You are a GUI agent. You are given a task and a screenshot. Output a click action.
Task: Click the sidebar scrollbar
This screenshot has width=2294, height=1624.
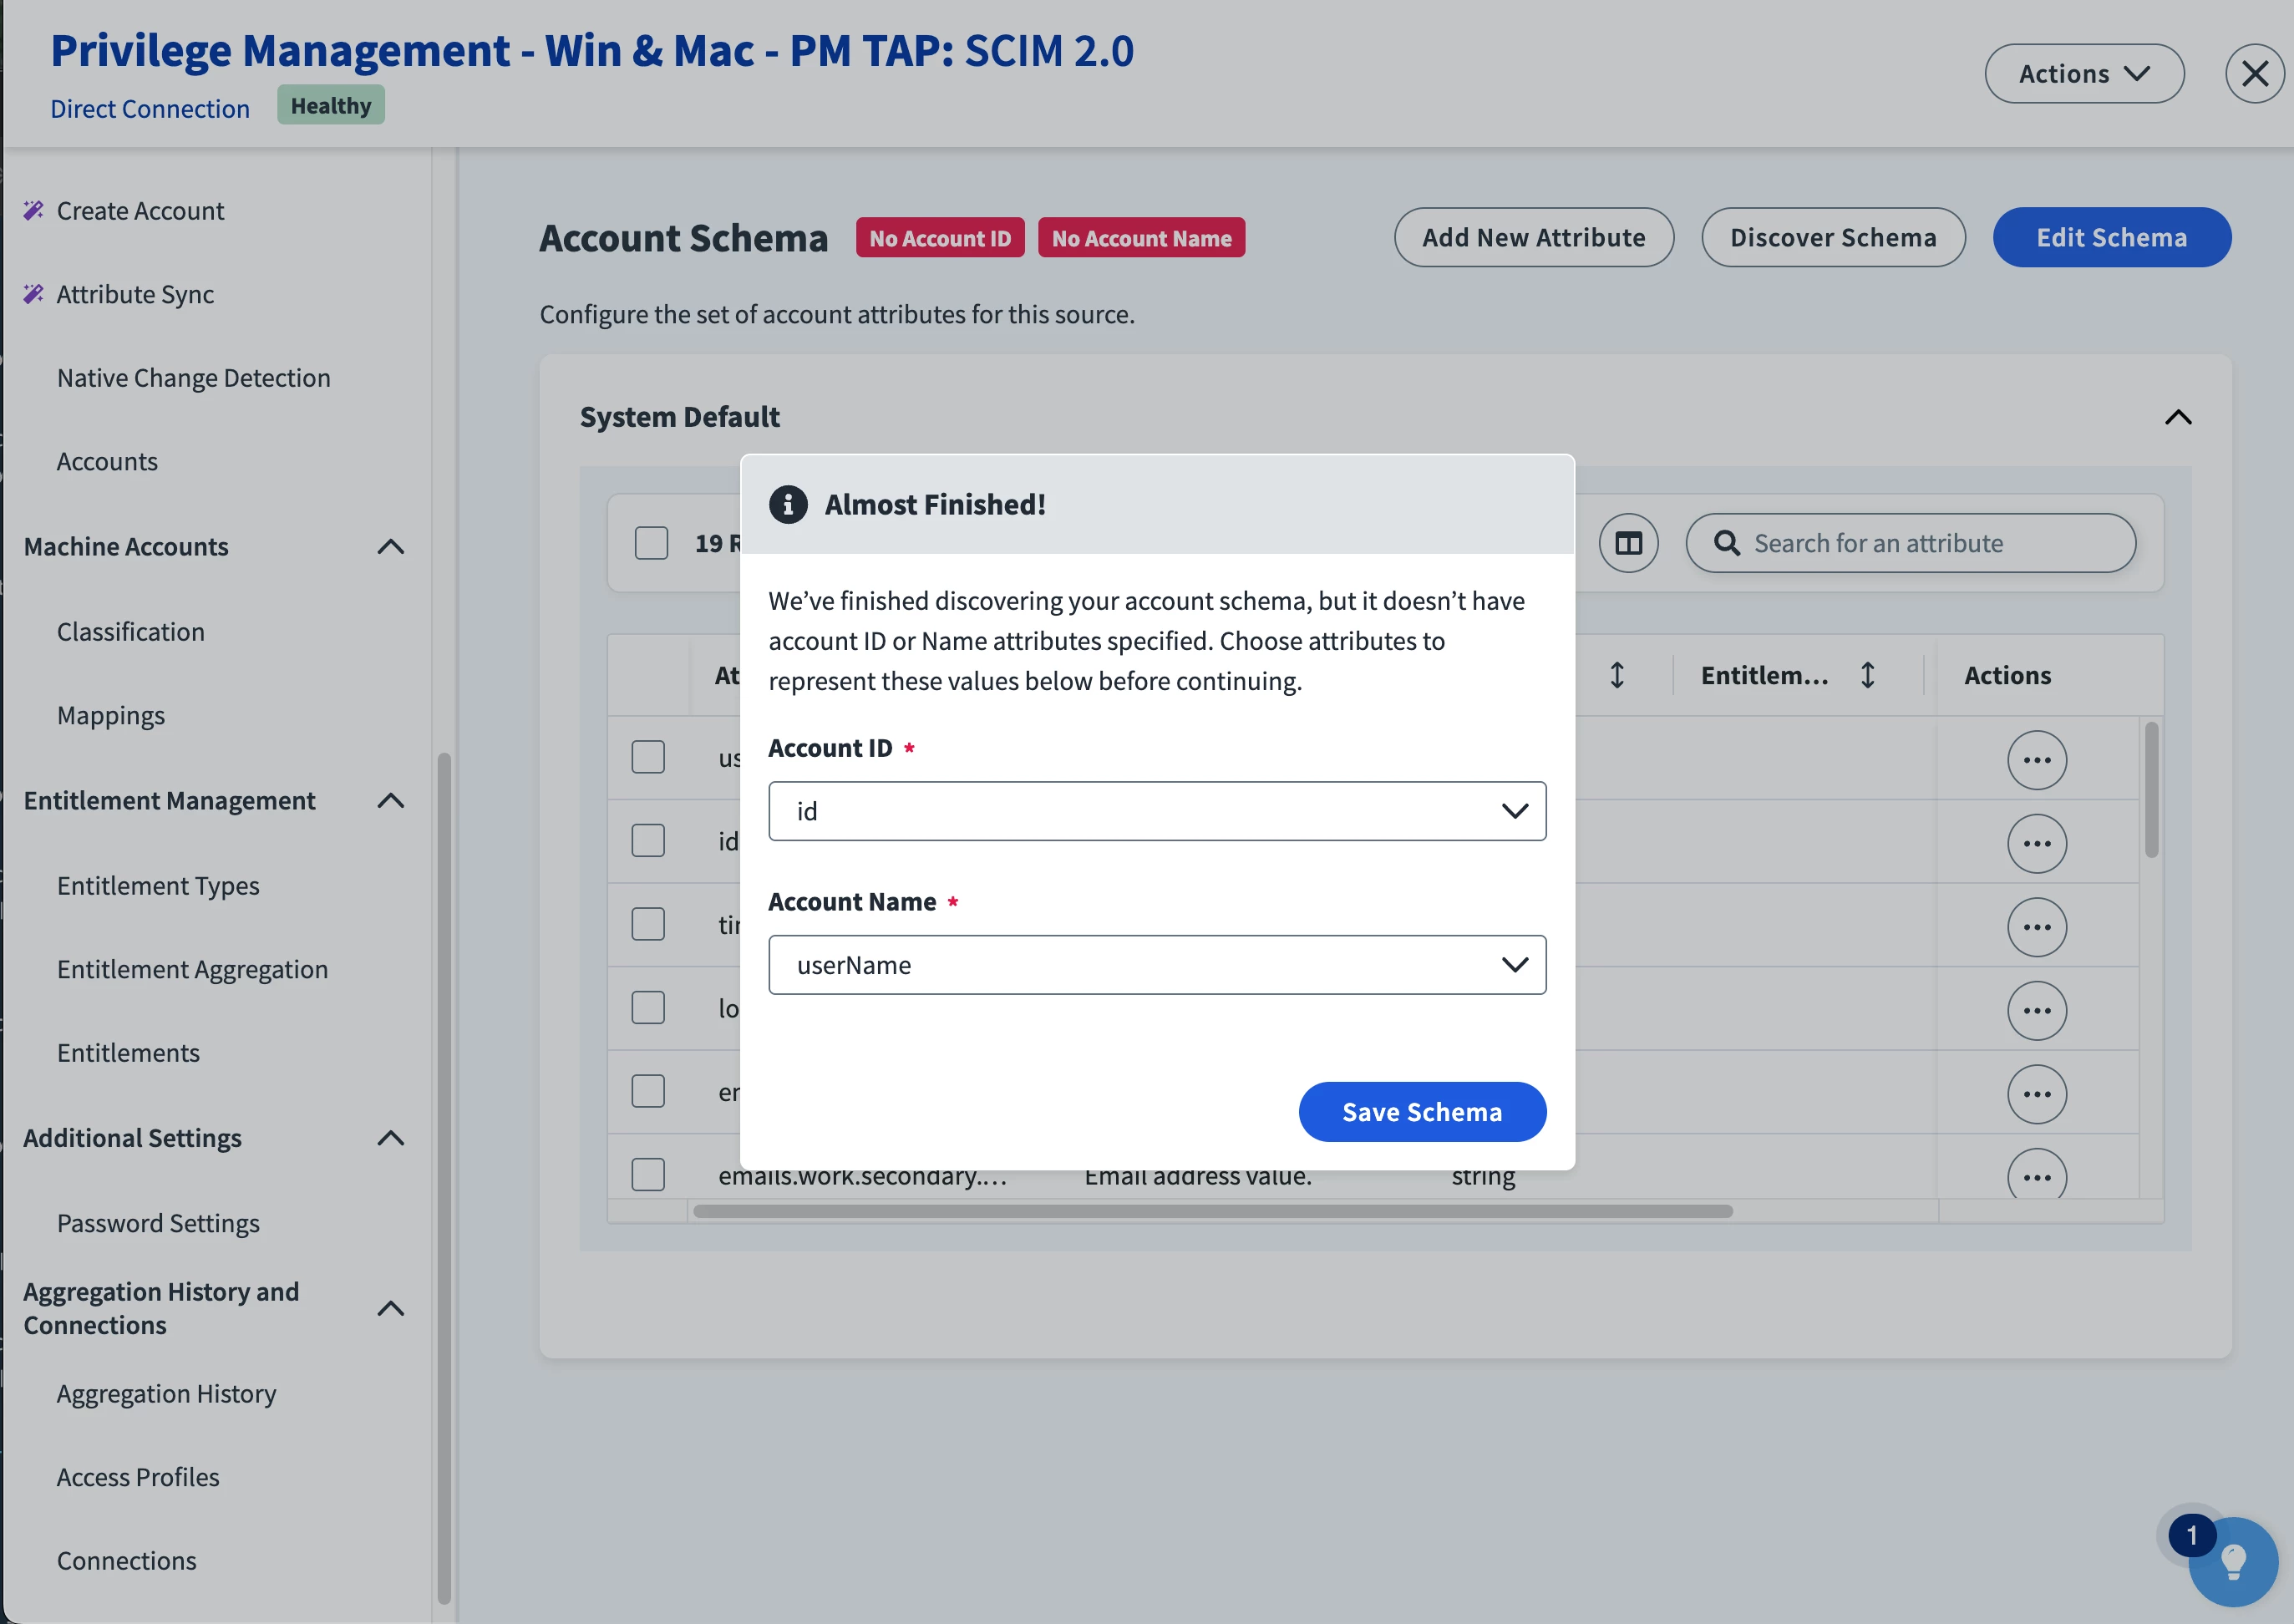[444, 1180]
